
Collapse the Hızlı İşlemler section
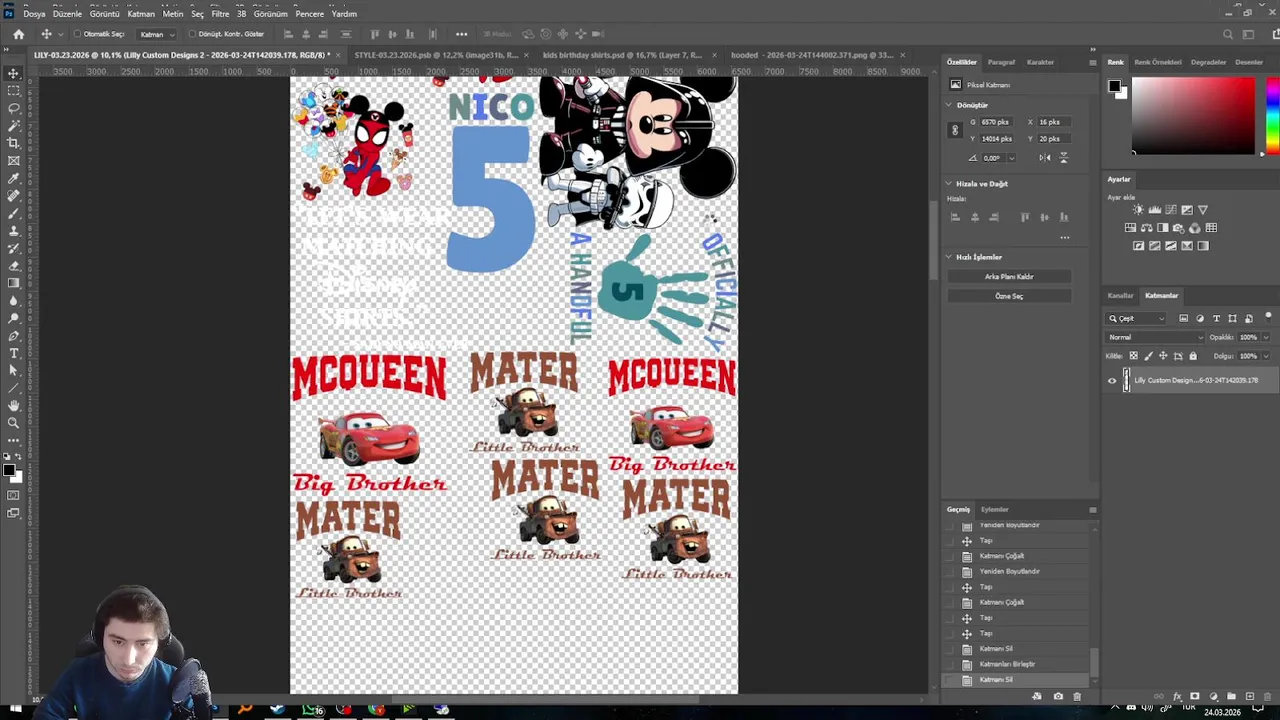[x=949, y=257]
